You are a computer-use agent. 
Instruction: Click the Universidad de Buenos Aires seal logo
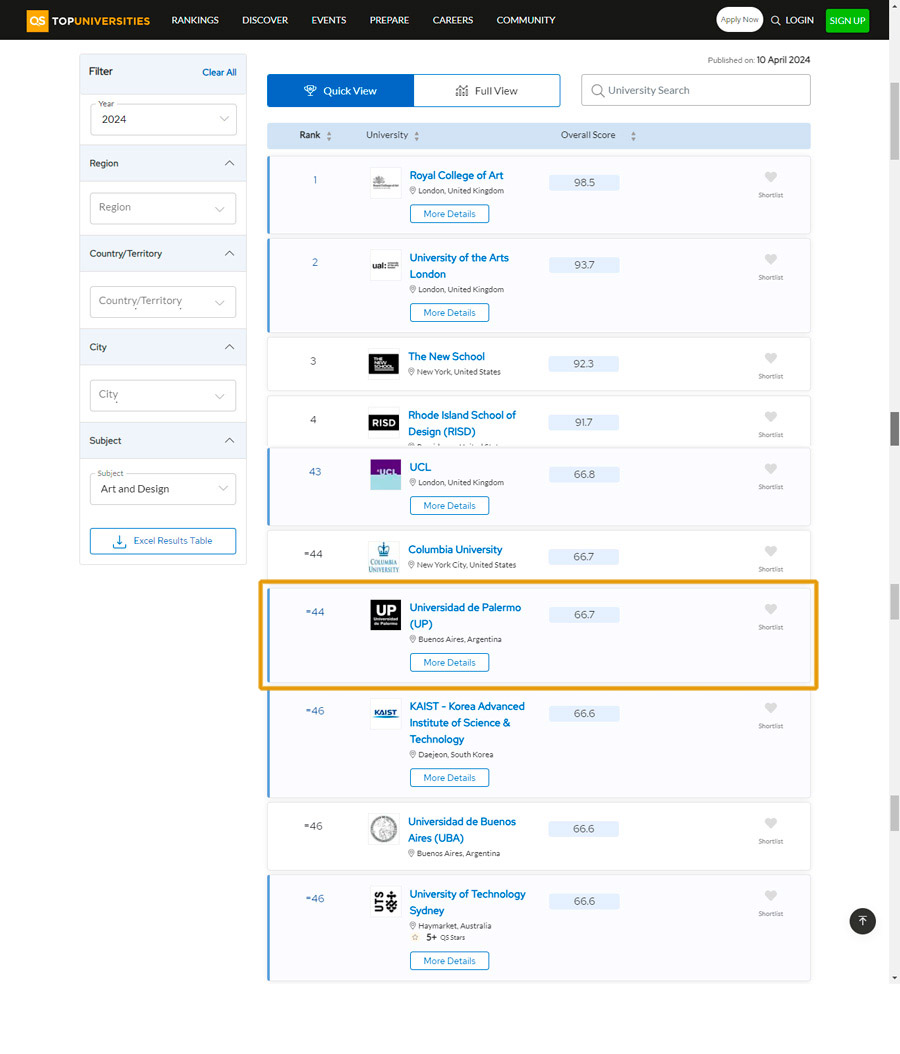(x=384, y=829)
